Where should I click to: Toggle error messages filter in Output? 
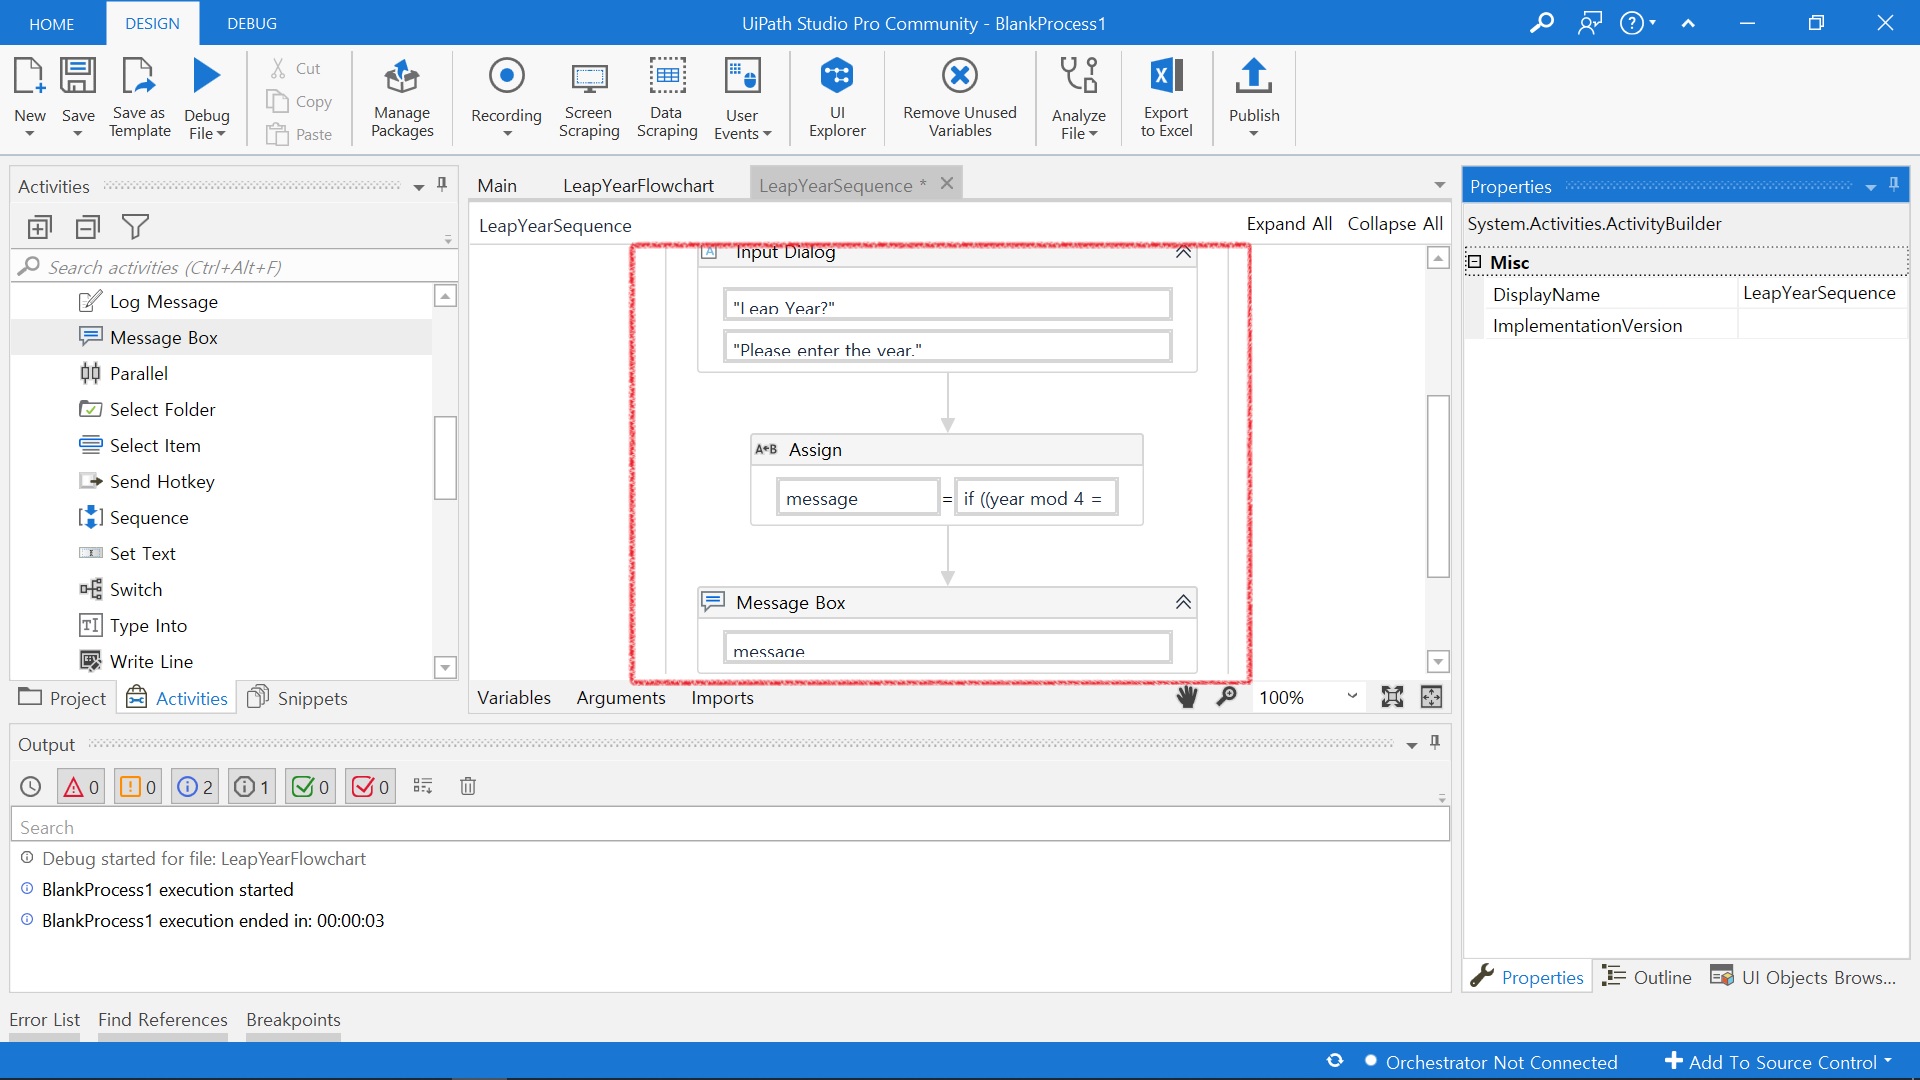[81, 787]
